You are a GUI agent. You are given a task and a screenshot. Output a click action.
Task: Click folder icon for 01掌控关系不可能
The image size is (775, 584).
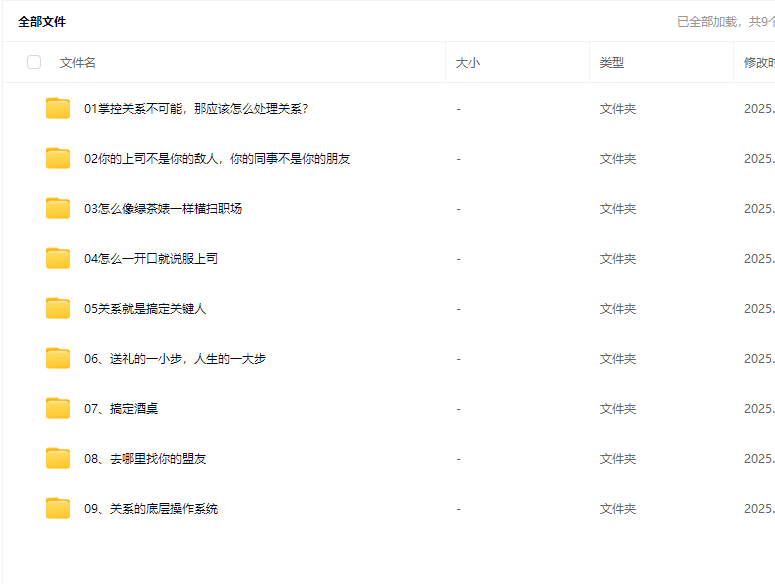point(58,108)
